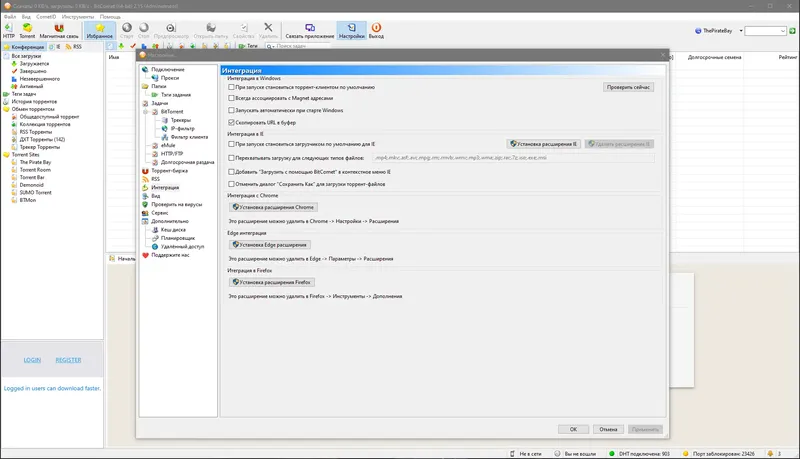Select Прокси in settings tree
This screenshot has width=800, height=459.
tap(170, 78)
